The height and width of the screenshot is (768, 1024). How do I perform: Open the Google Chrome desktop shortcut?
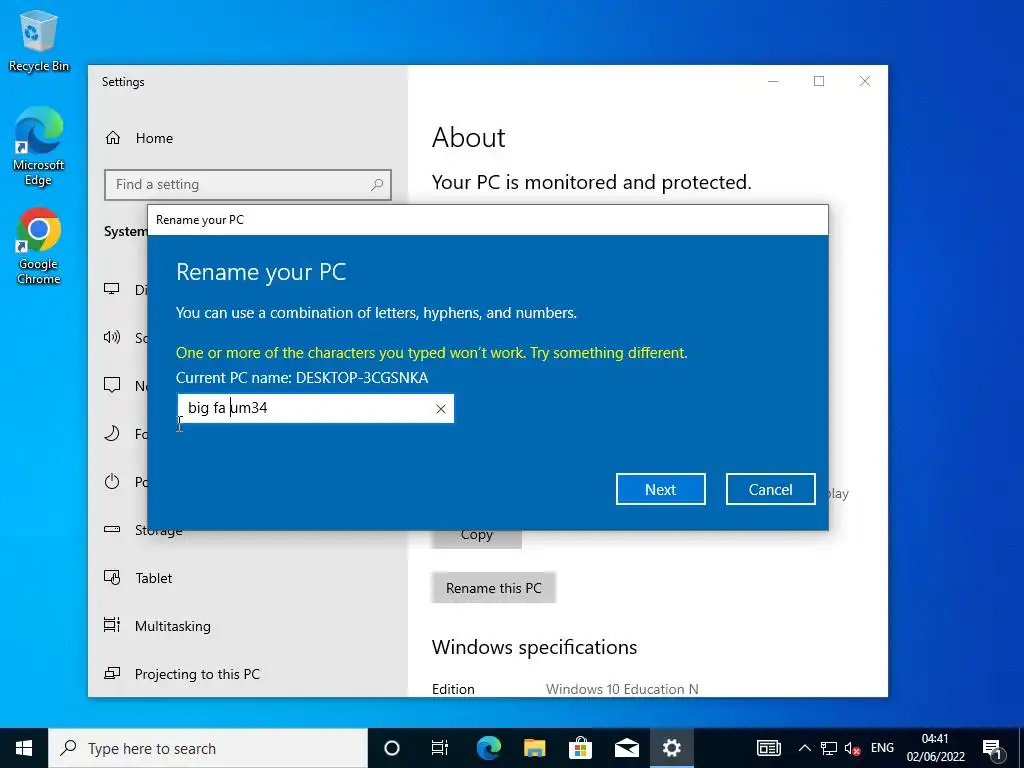(39, 247)
